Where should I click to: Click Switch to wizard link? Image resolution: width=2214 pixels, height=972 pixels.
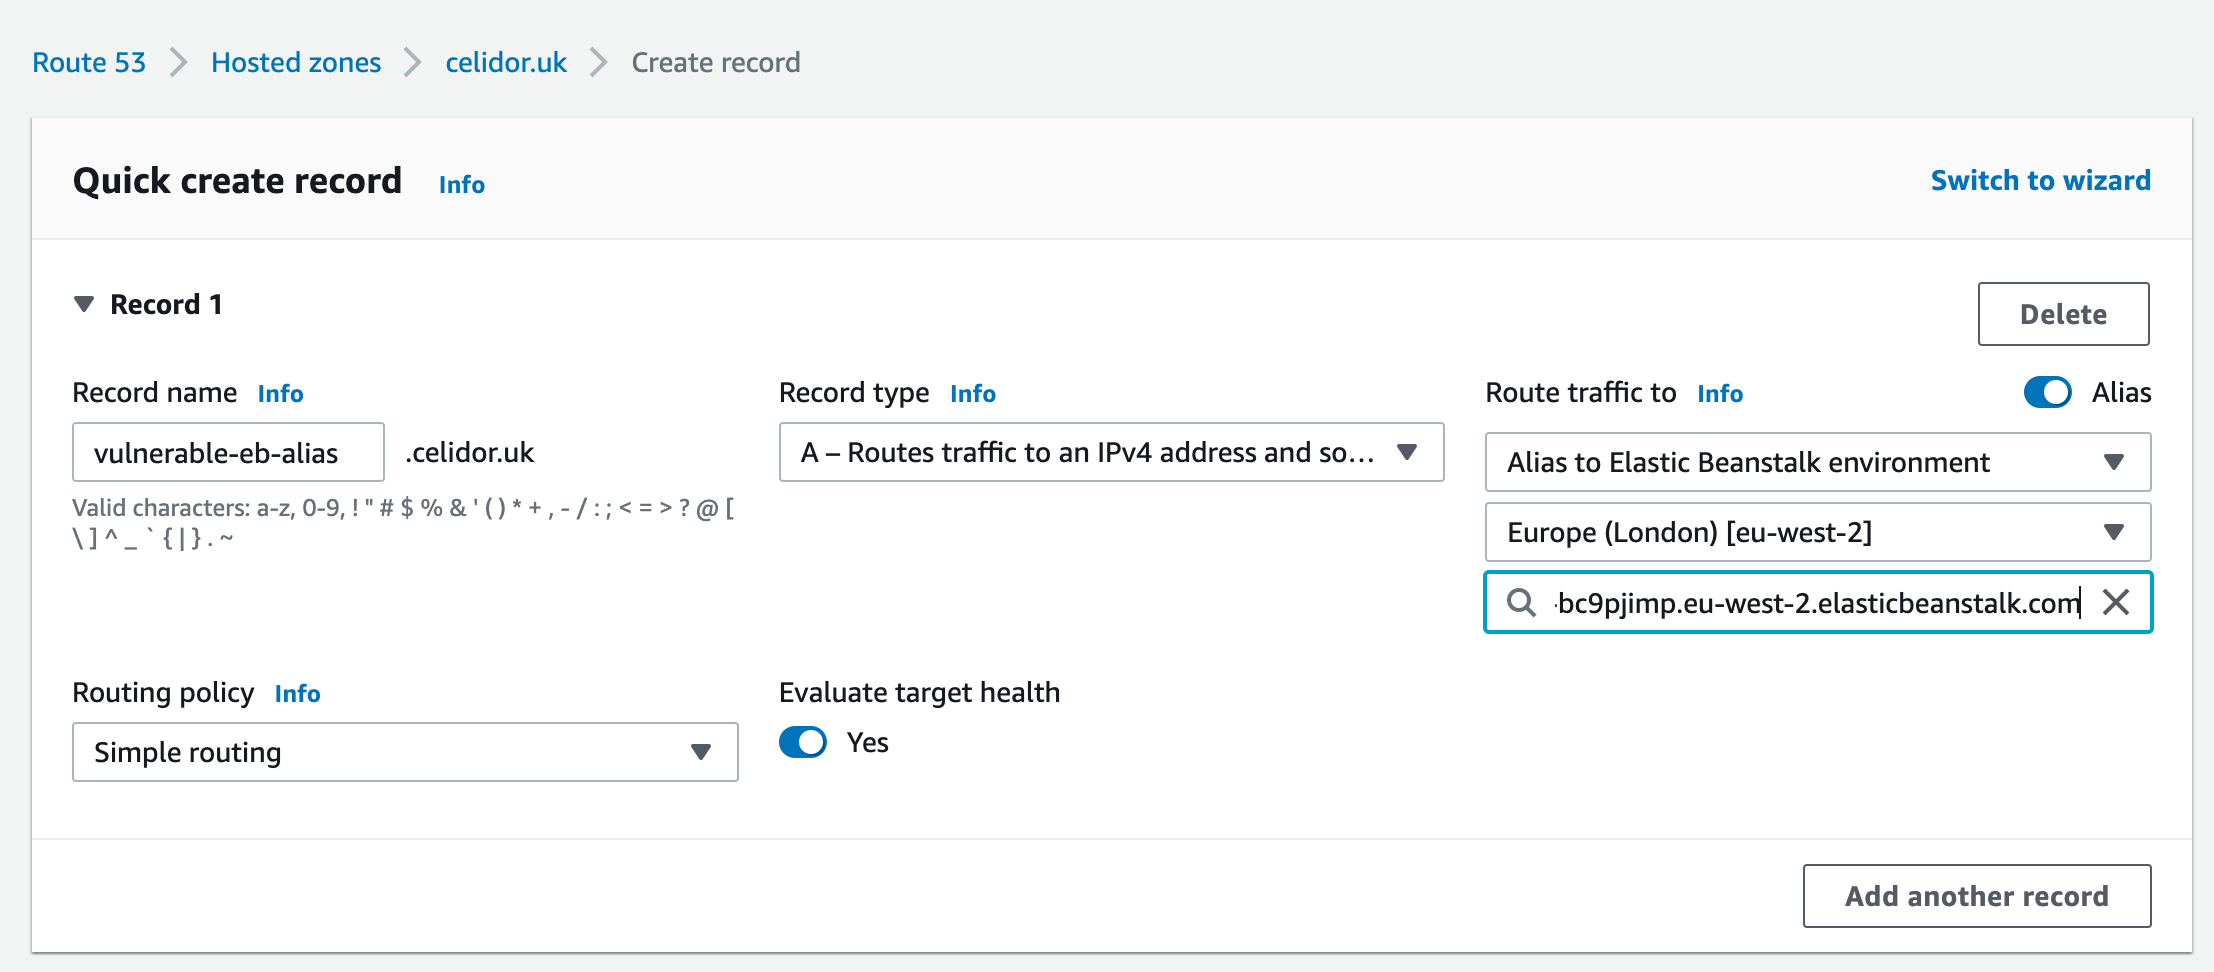(2040, 180)
